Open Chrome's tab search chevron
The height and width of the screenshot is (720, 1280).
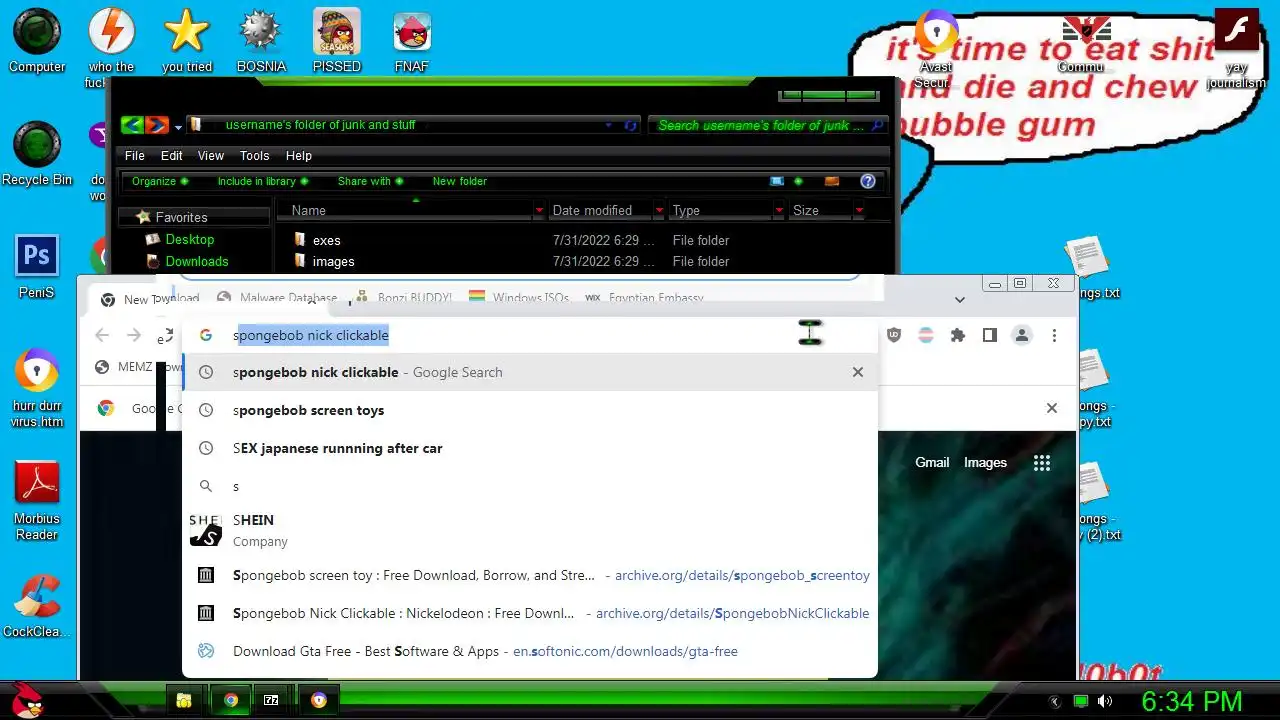960,299
